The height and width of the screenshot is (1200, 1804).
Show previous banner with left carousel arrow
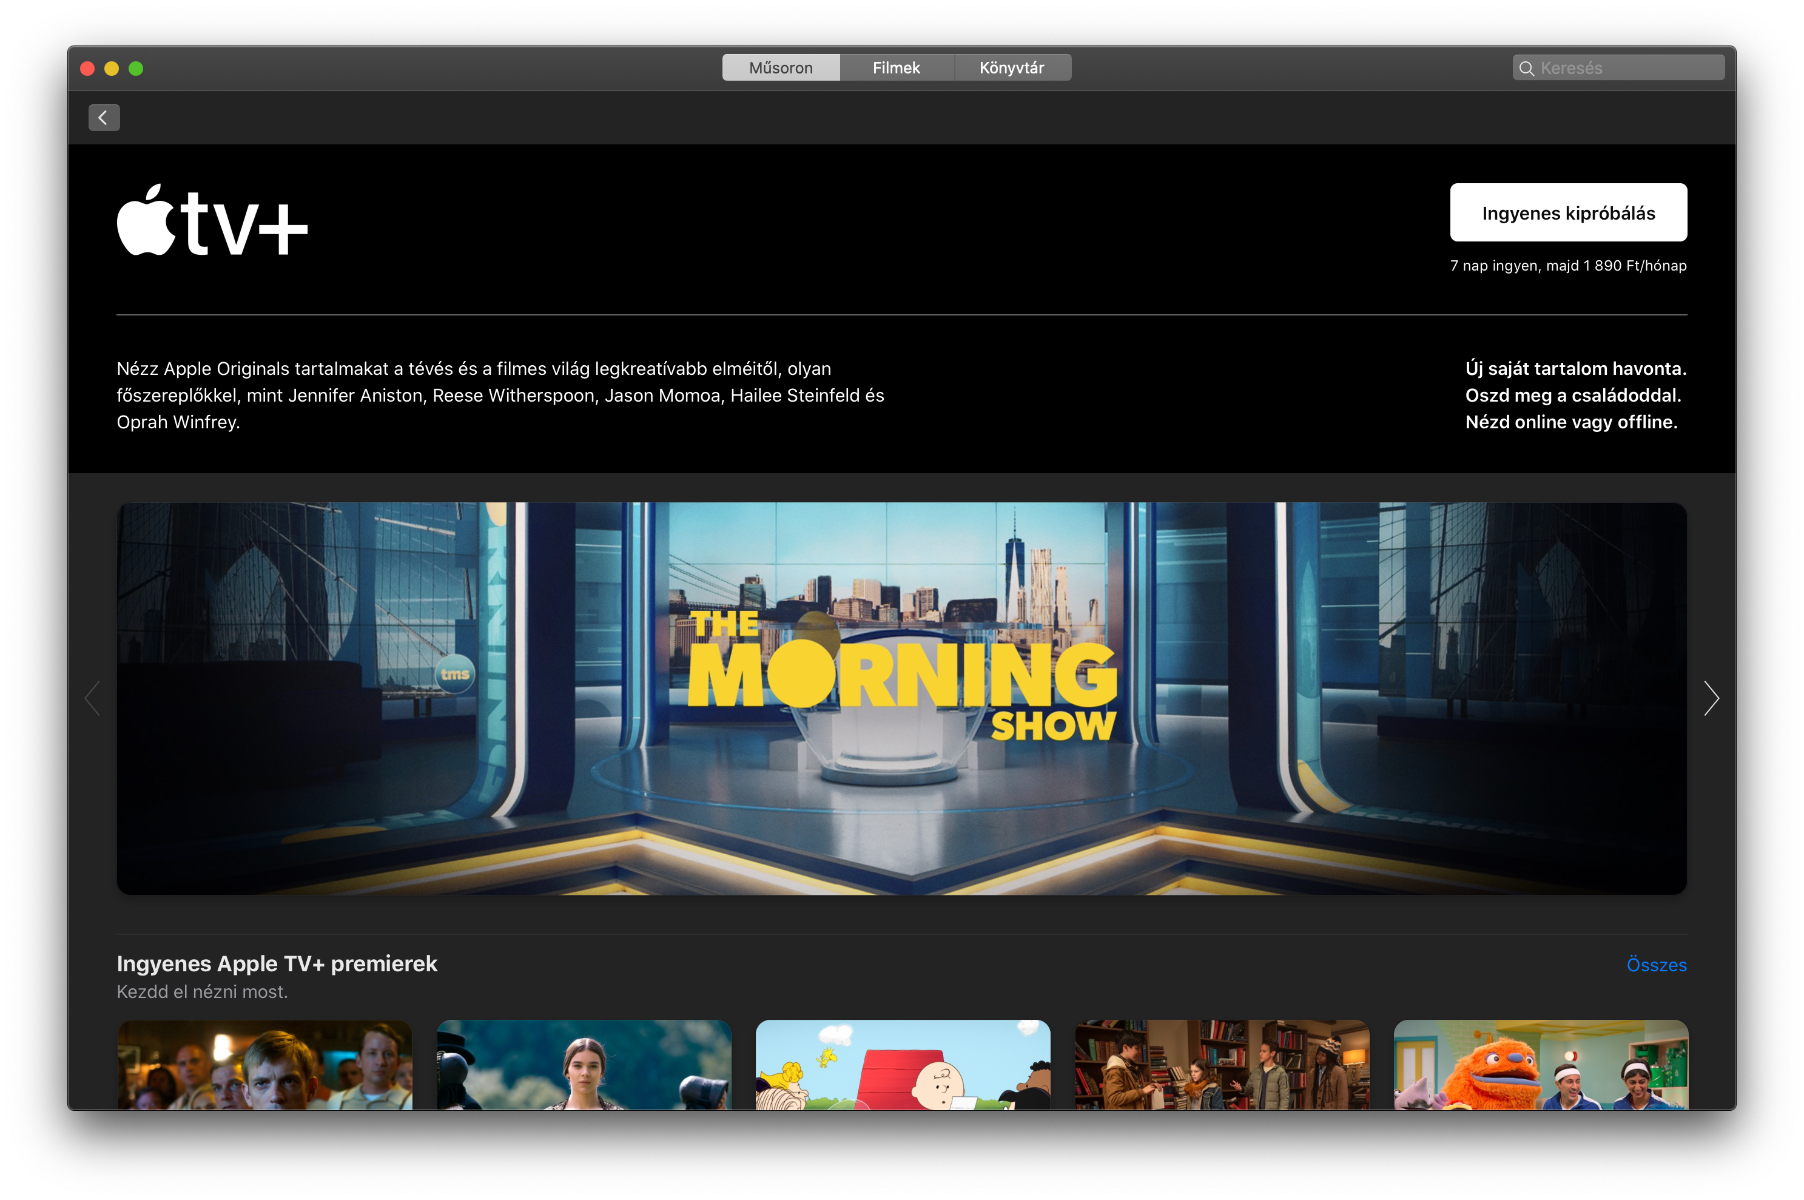click(93, 698)
